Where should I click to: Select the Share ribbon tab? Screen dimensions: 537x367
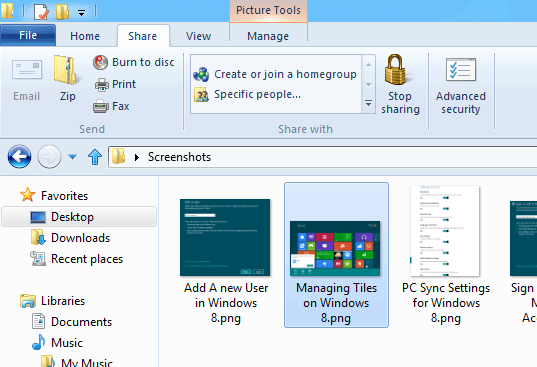tap(142, 36)
